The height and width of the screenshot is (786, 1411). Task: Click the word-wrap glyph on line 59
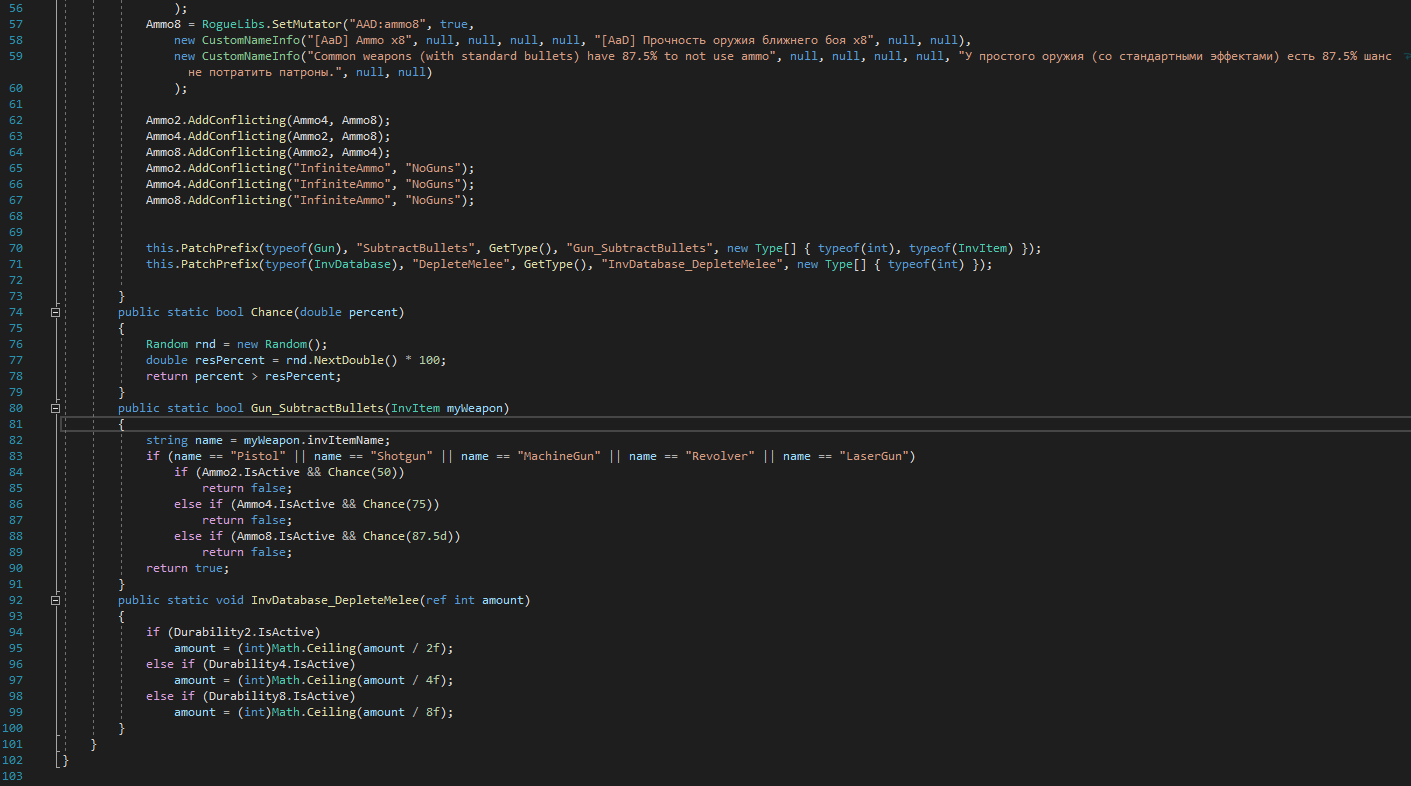1404,56
